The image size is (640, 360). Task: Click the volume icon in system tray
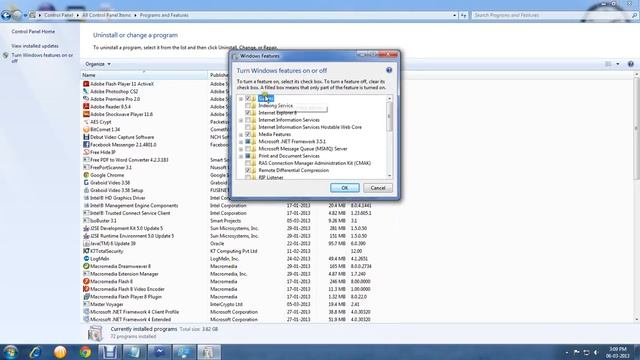[x=596, y=352]
